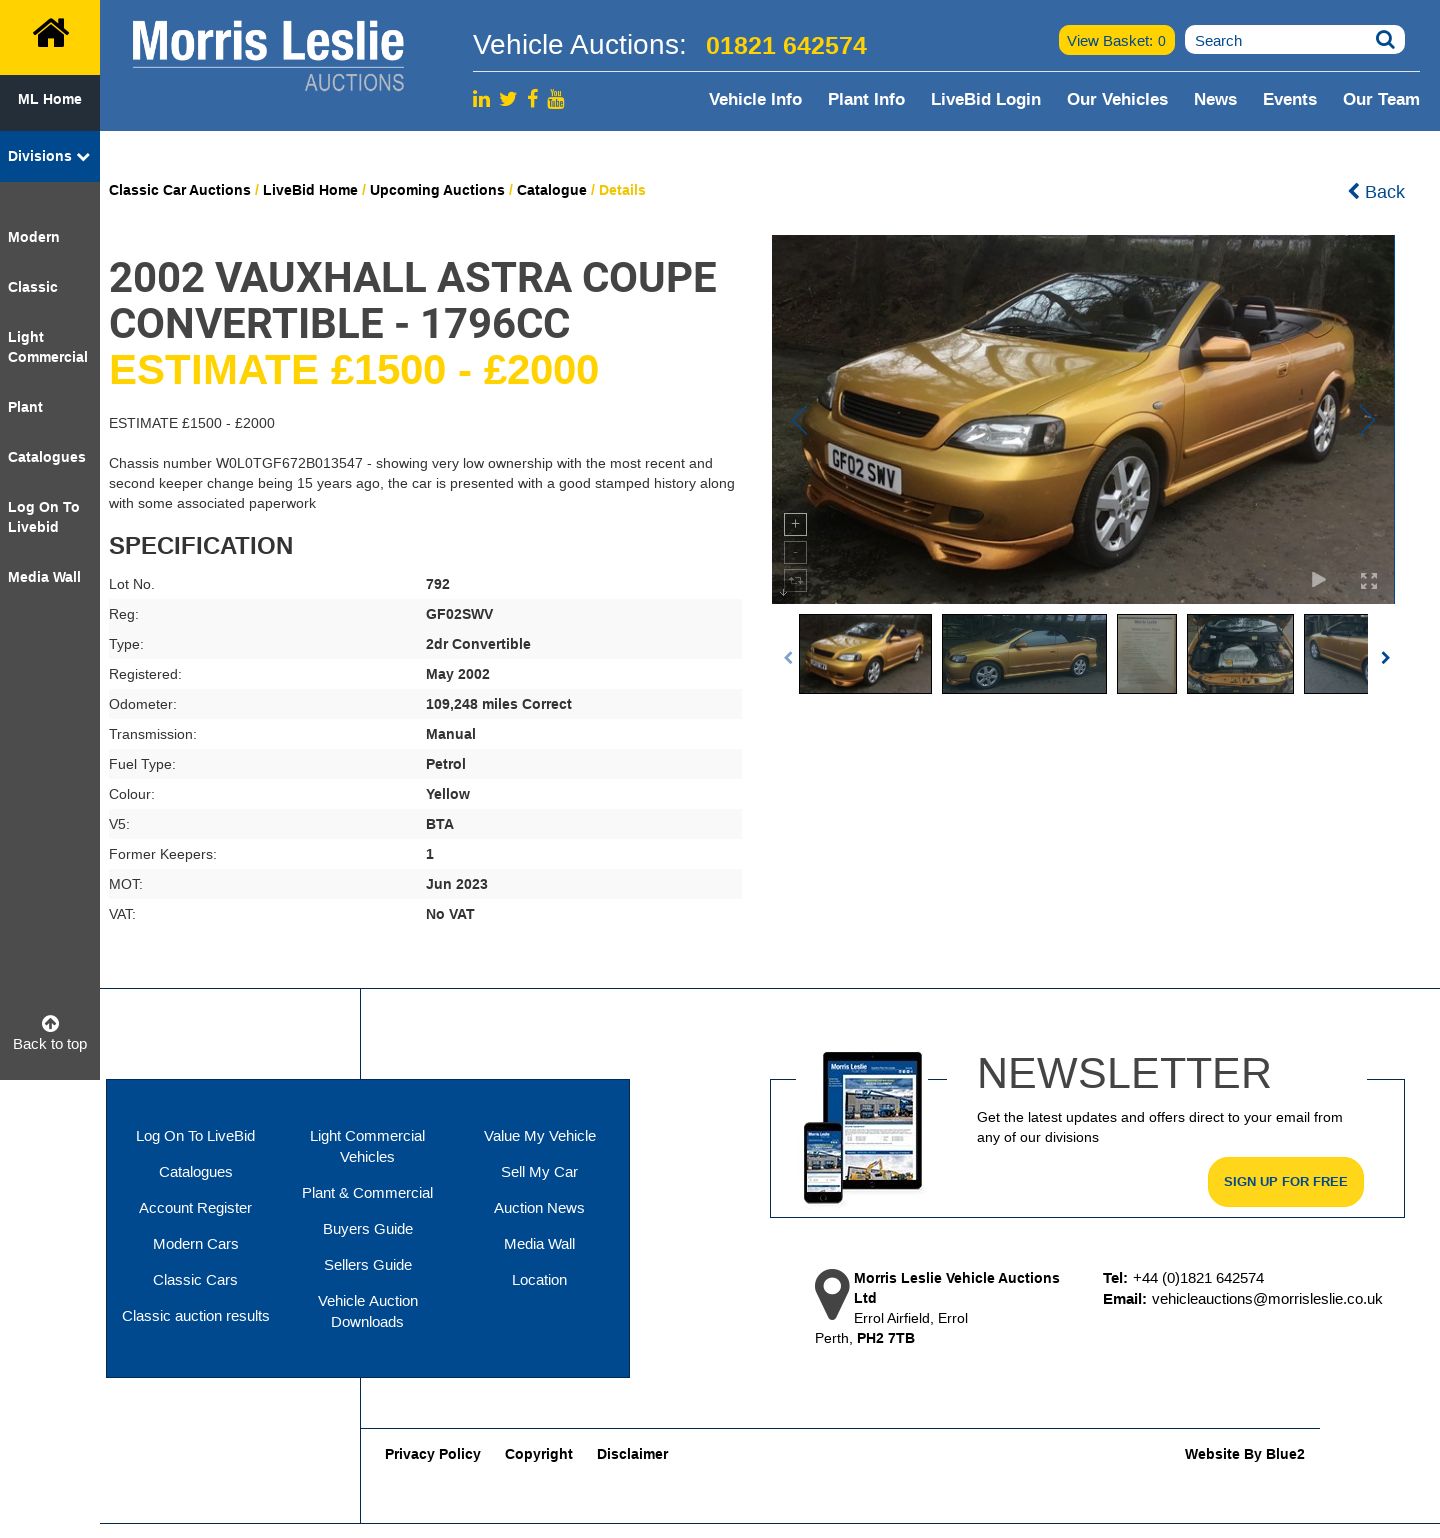Click the Back to top arrow icon

coord(50,1023)
